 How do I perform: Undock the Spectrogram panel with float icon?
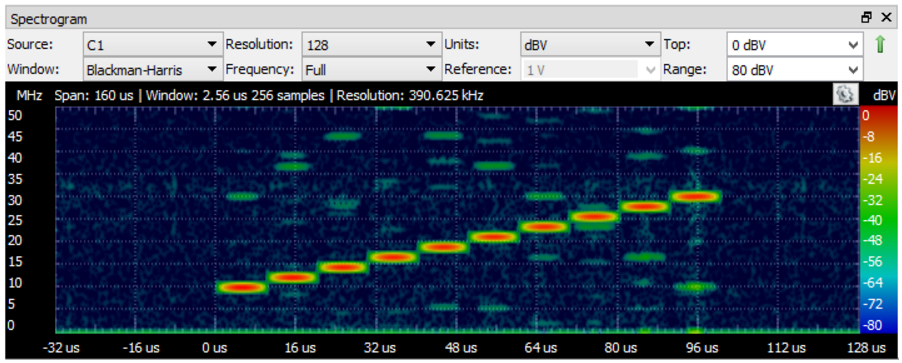[x=867, y=18]
